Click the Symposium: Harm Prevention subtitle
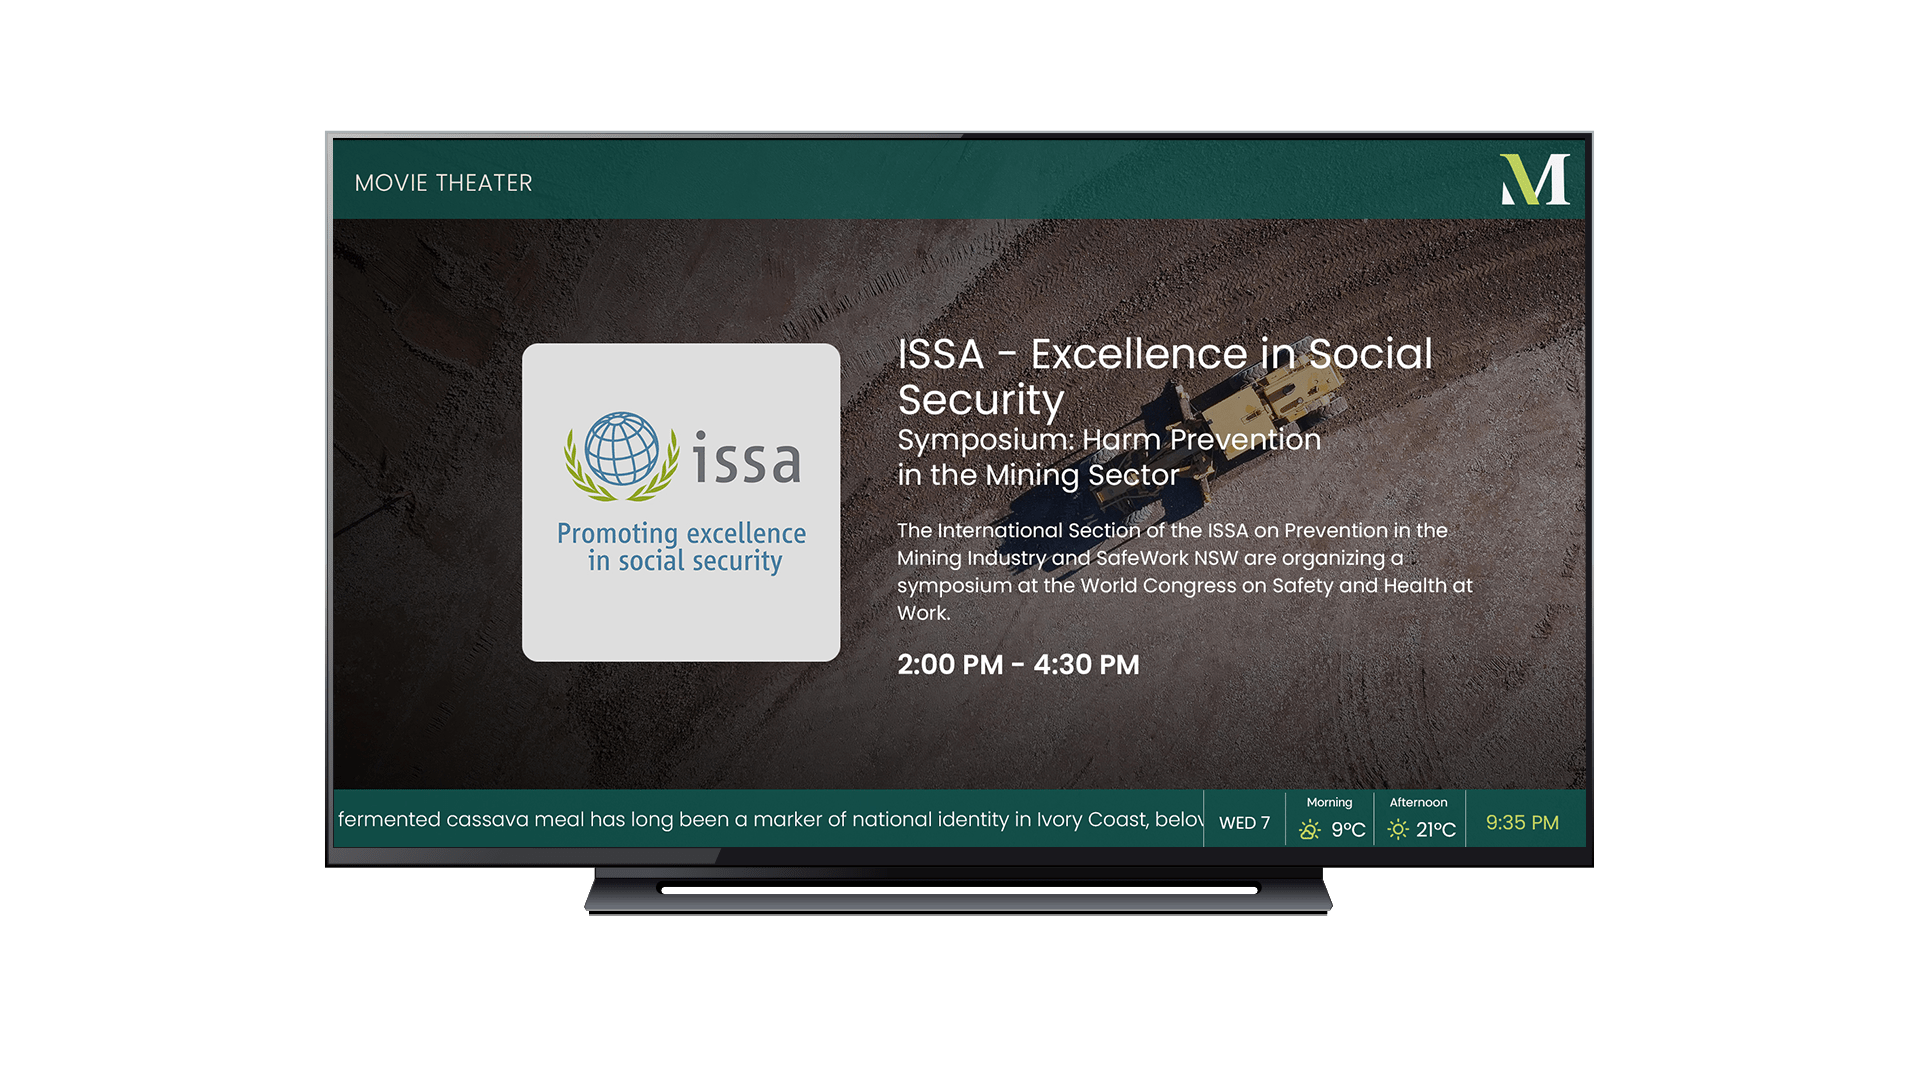The image size is (1920, 1080). click(1109, 457)
